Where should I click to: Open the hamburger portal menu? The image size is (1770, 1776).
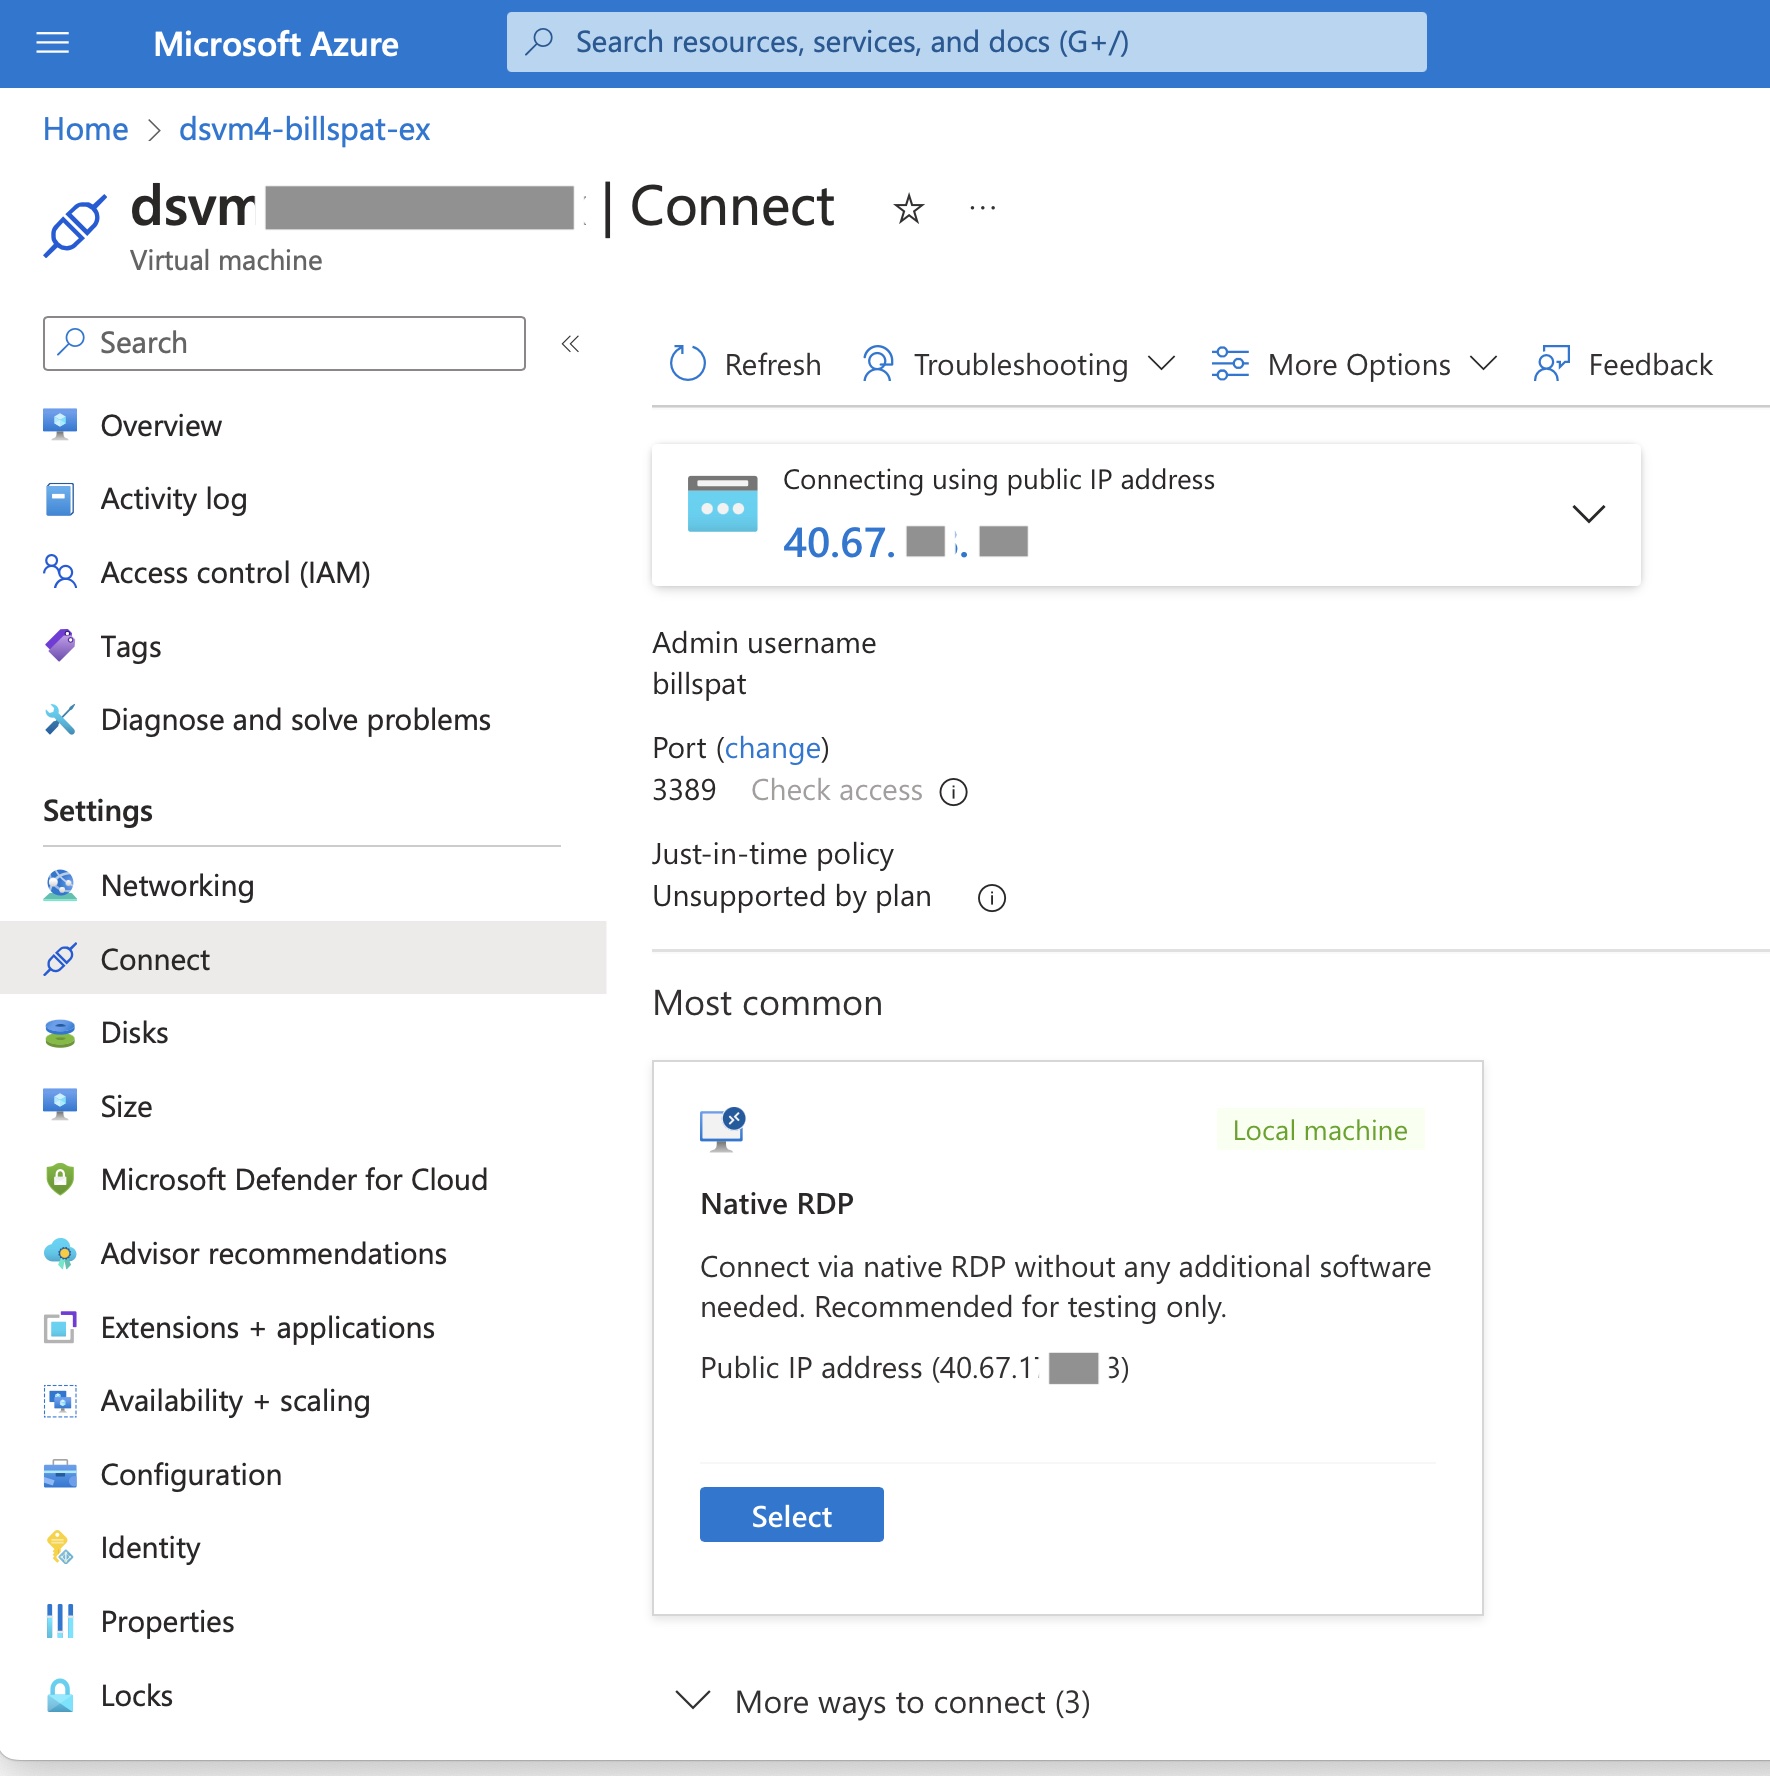[52, 43]
